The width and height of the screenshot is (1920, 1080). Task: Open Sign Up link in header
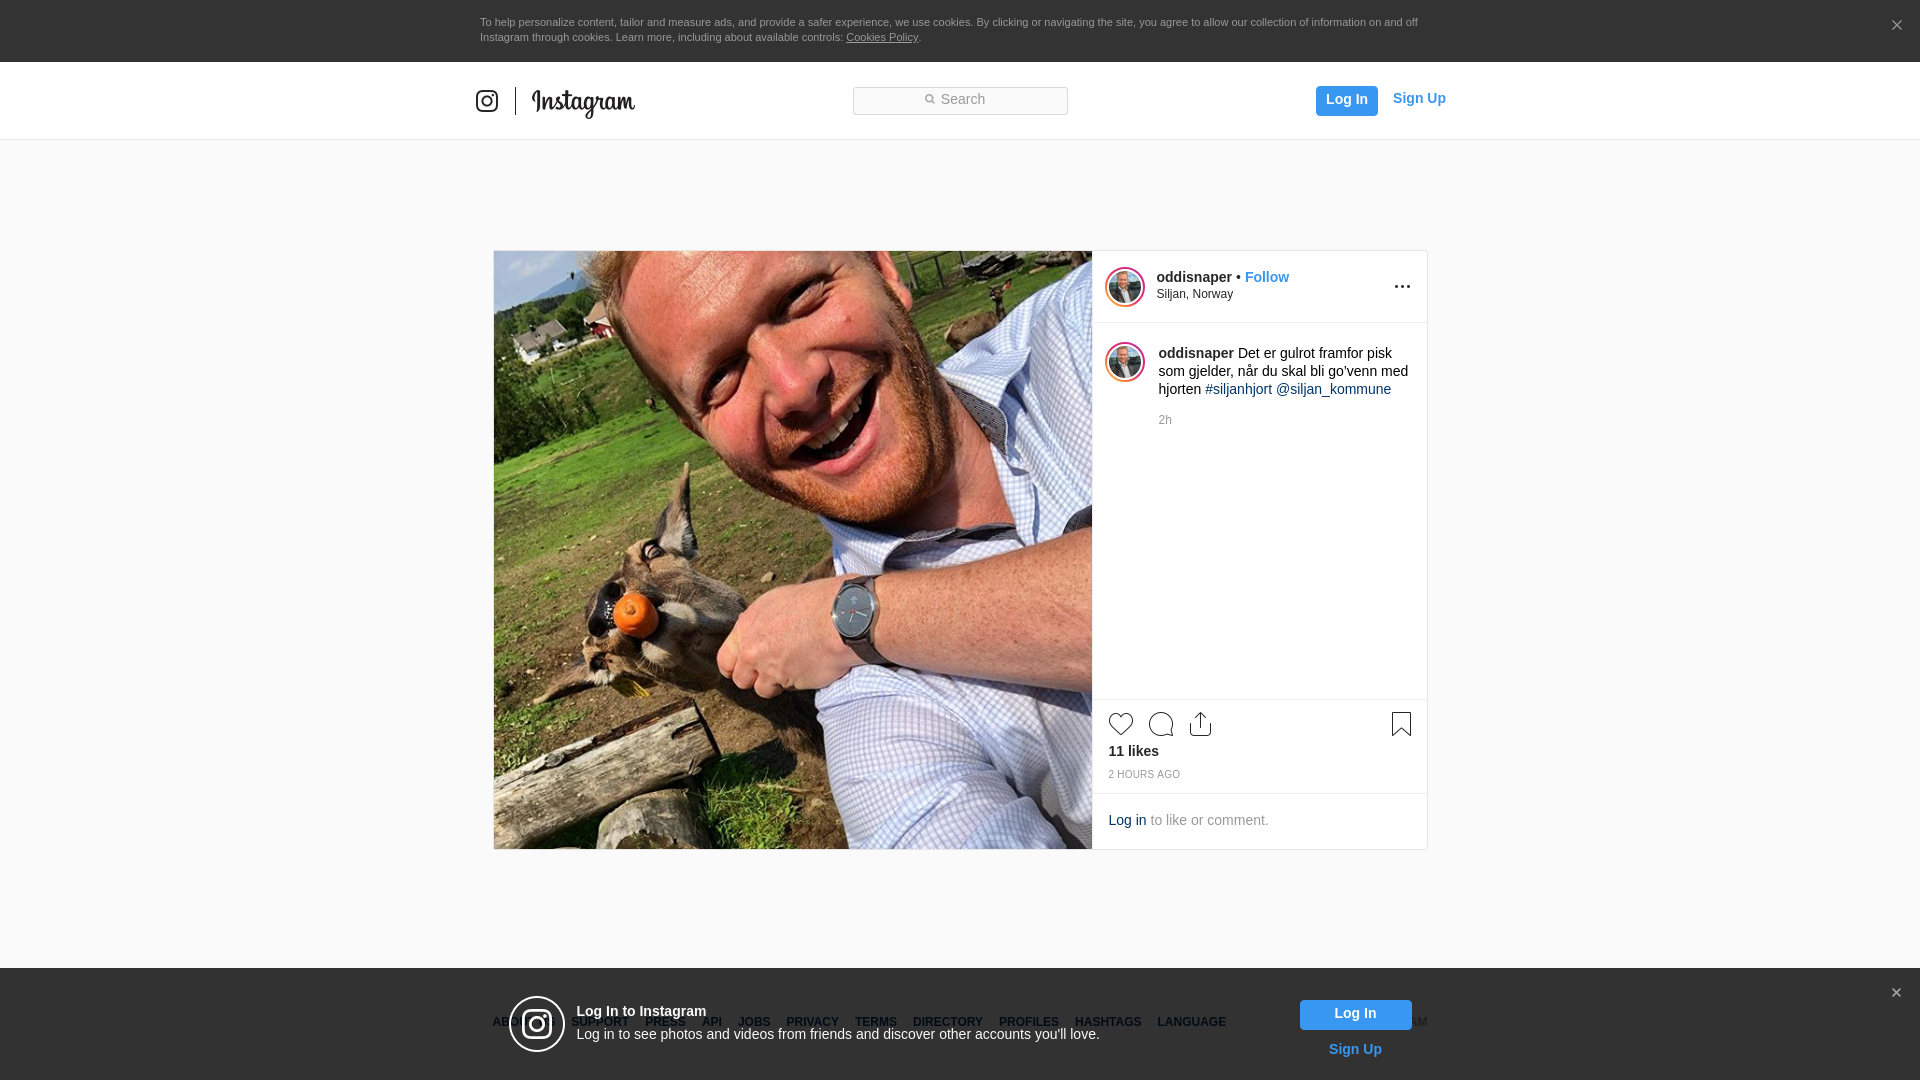(1419, 98)
